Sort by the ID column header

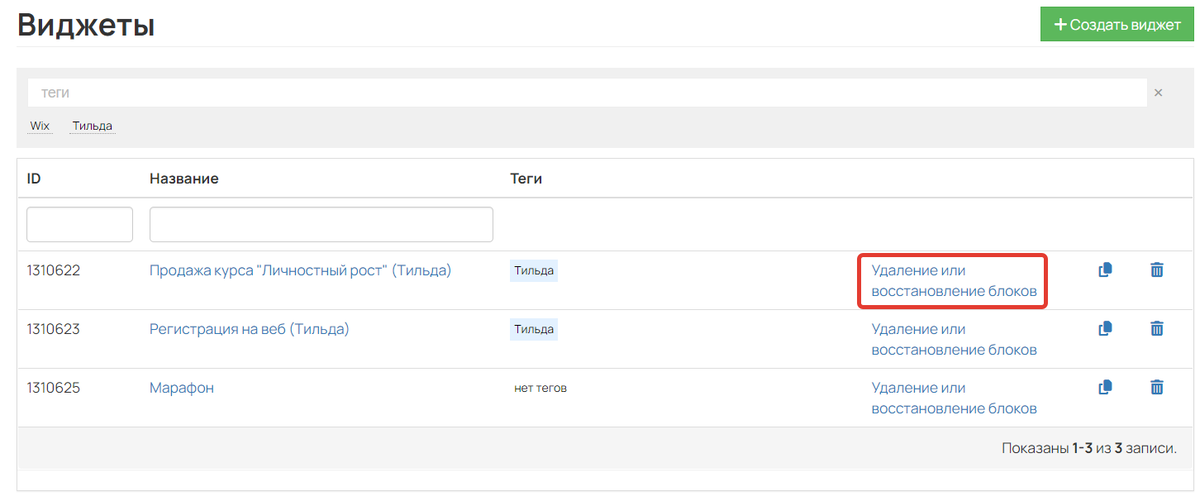tap(34, 178)
